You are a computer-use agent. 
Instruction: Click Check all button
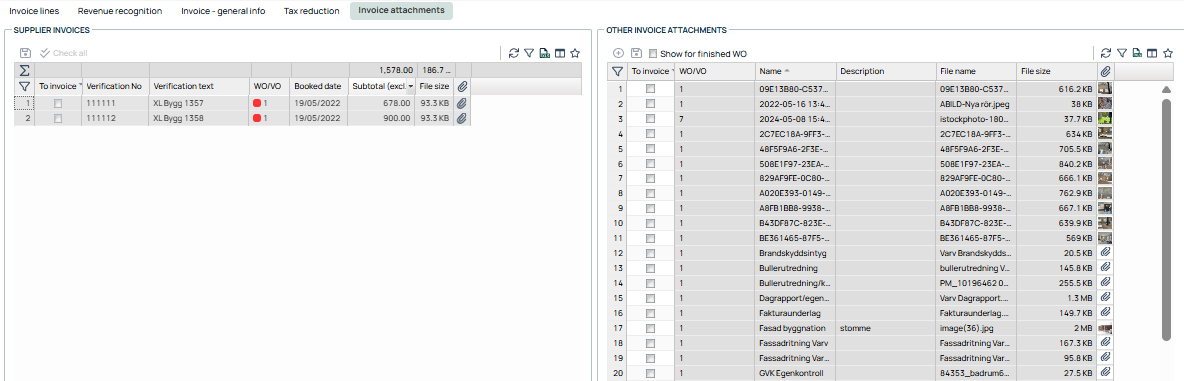click(x=63, y=53)
